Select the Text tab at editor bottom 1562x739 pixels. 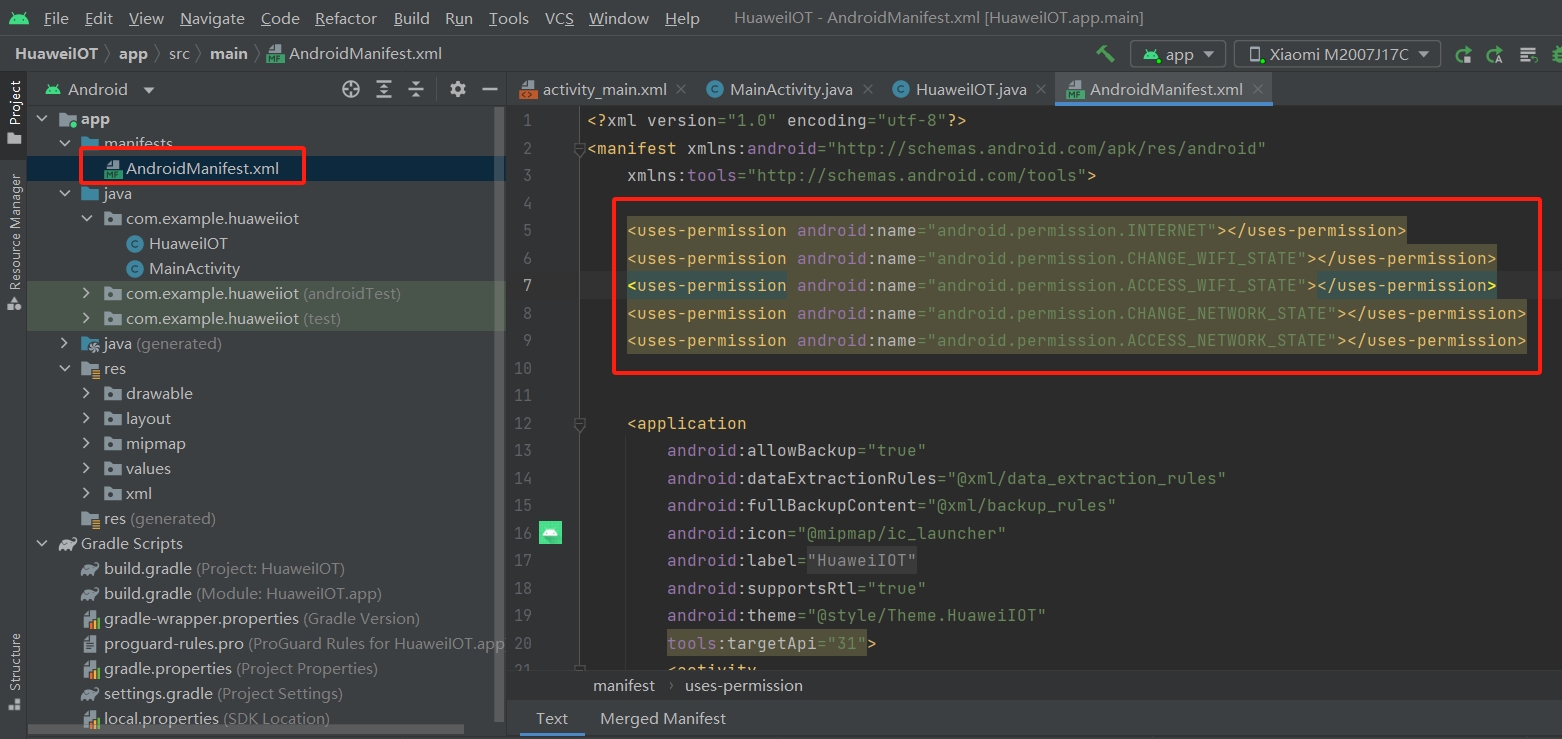pyautogui.click(x=552, y=719)
